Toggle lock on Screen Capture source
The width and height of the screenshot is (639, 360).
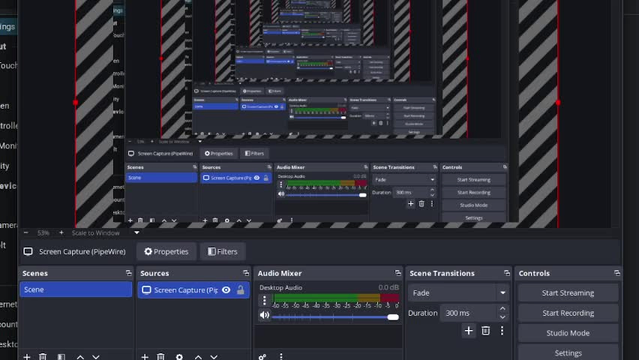(x=240, y=290)
